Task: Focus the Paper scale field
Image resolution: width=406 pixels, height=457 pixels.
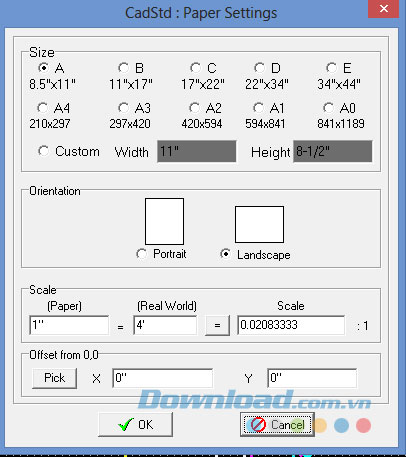Action: tap(69, 325)
